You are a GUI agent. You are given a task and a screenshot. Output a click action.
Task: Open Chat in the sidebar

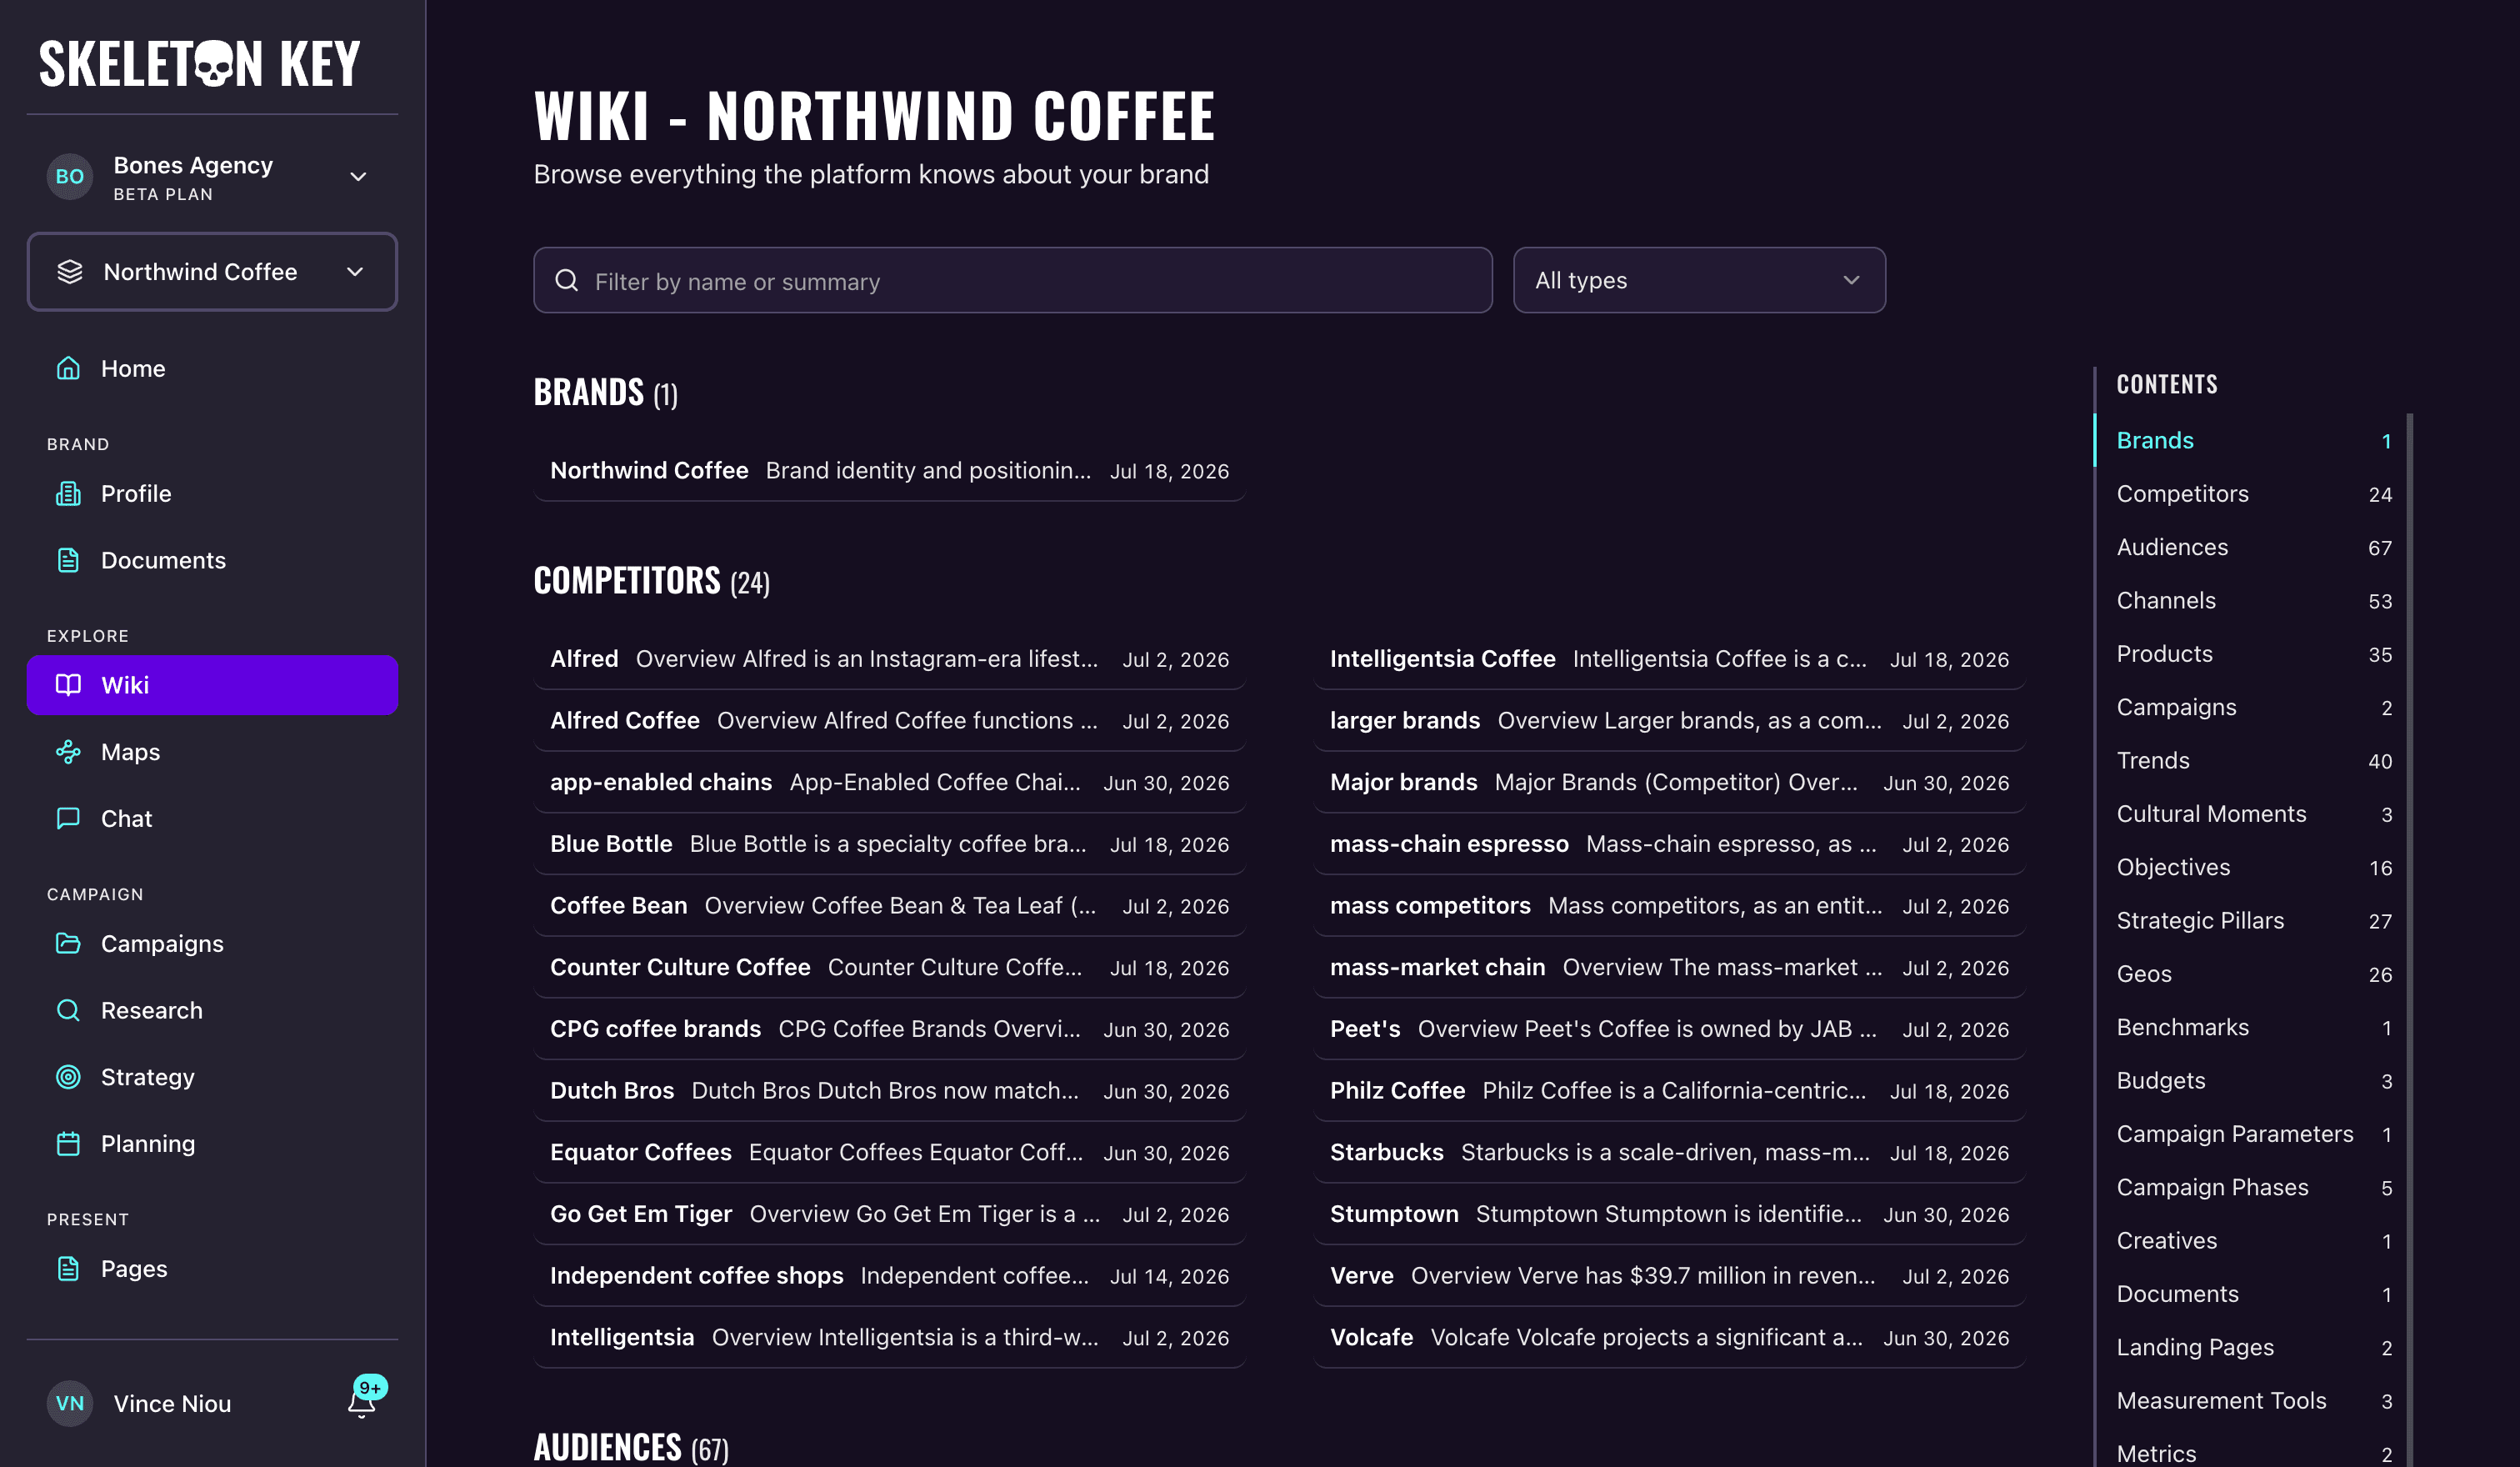tap(212, 818)
